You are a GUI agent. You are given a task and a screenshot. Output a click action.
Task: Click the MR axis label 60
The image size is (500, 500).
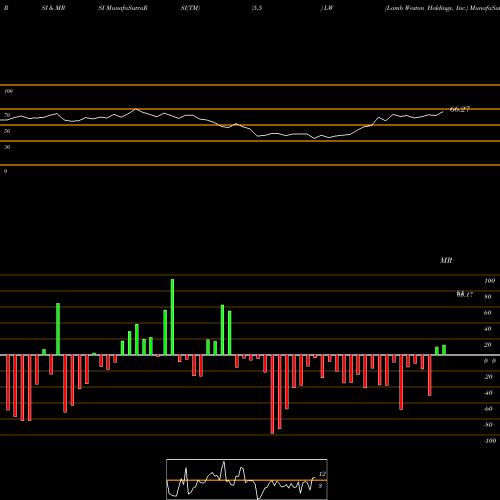pyautogui.click(x=488, y=313)
